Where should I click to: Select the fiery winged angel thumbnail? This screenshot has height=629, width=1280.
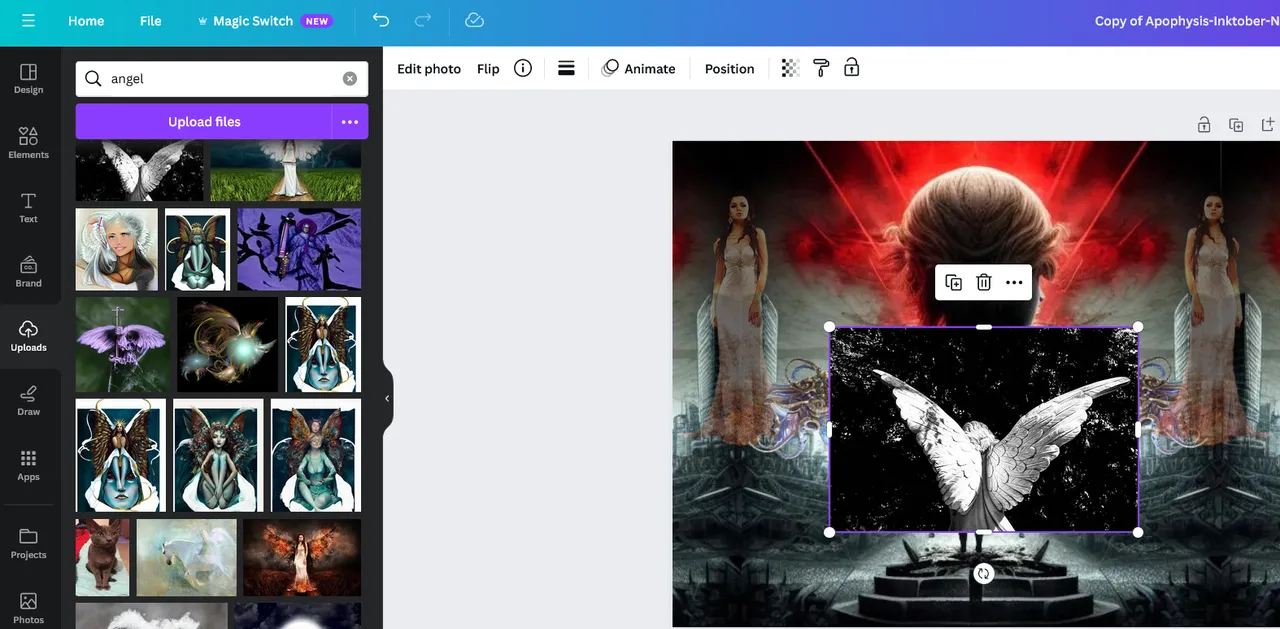302,557
